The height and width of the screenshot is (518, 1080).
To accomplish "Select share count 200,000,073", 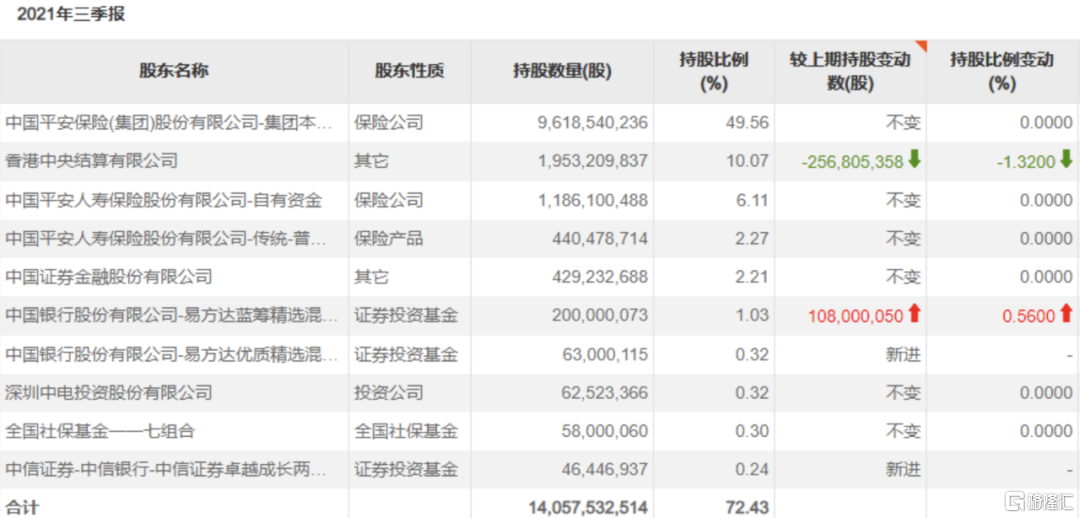I will tap(600, 315).
